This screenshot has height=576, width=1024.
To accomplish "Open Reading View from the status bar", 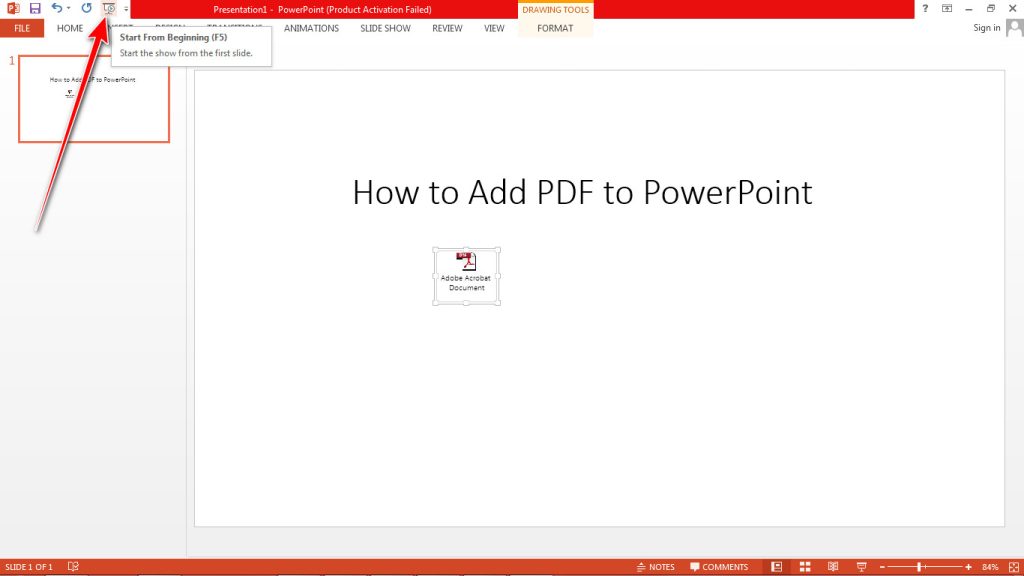I will coord(833,566).
